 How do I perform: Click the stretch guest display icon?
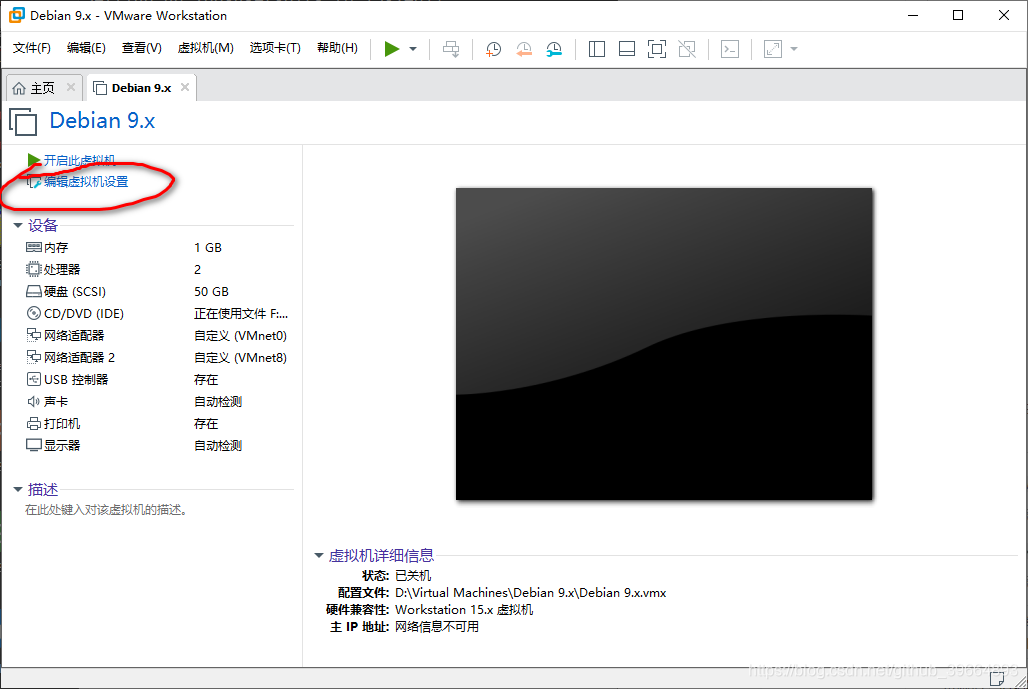point(773,49)
